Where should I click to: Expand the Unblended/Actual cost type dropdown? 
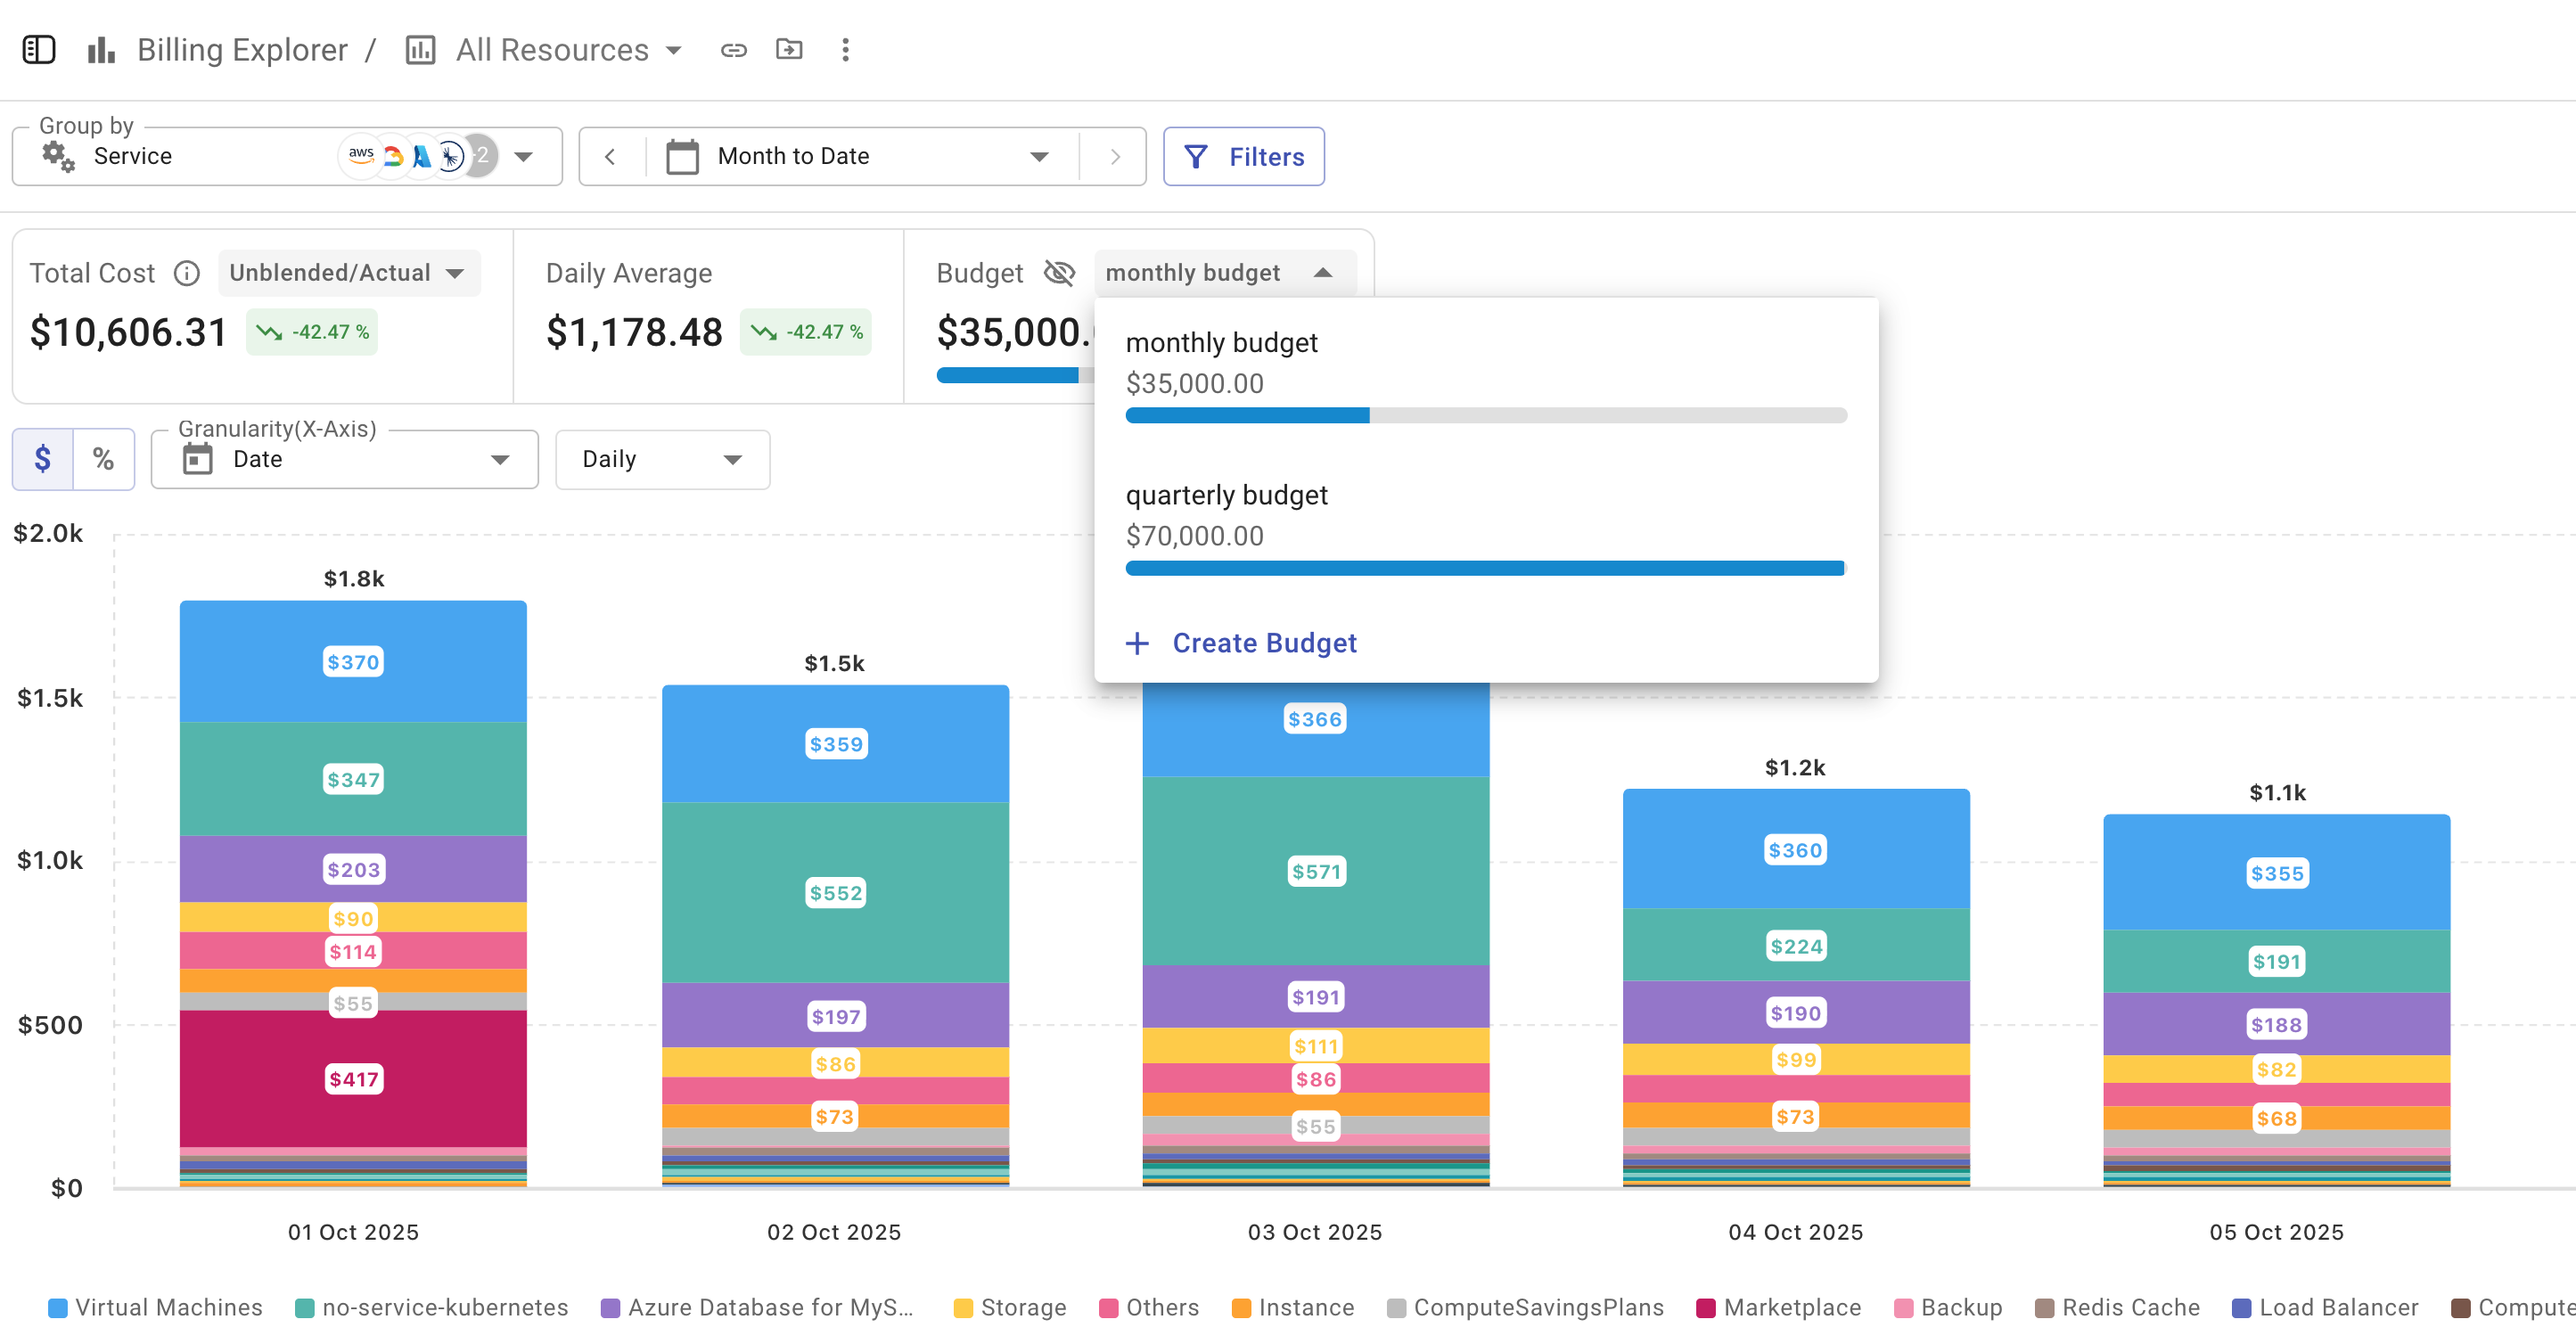click(348, 273)
